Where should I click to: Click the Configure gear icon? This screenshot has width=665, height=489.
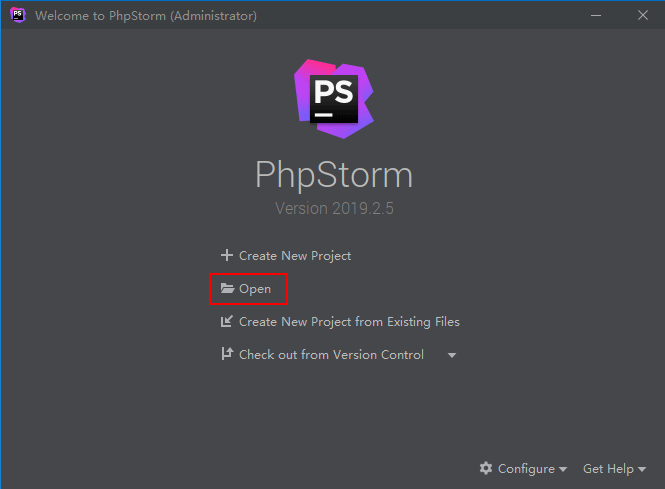486,468
